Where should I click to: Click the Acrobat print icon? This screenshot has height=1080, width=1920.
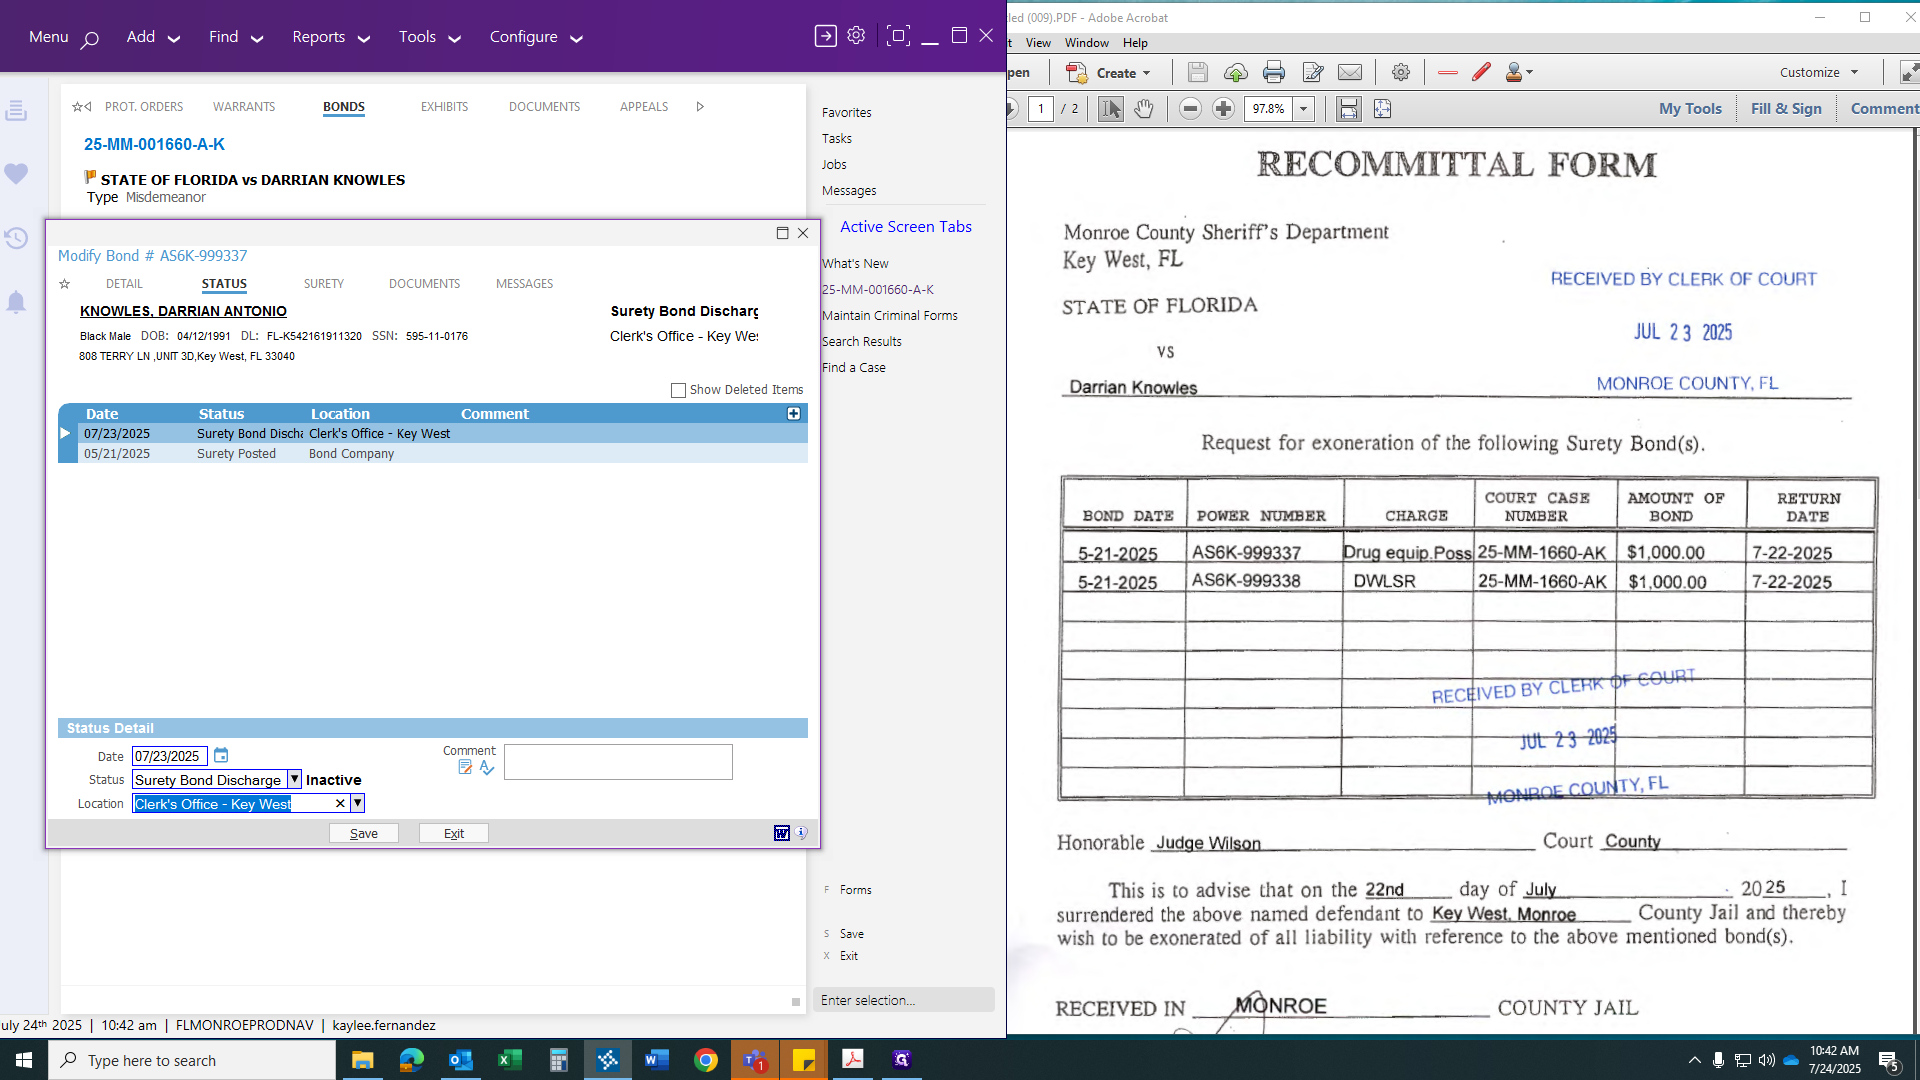pos(1273,72)
